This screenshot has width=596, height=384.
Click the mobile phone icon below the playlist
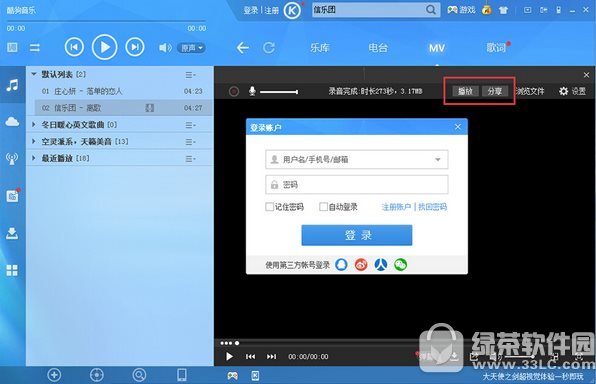point(182,375)
